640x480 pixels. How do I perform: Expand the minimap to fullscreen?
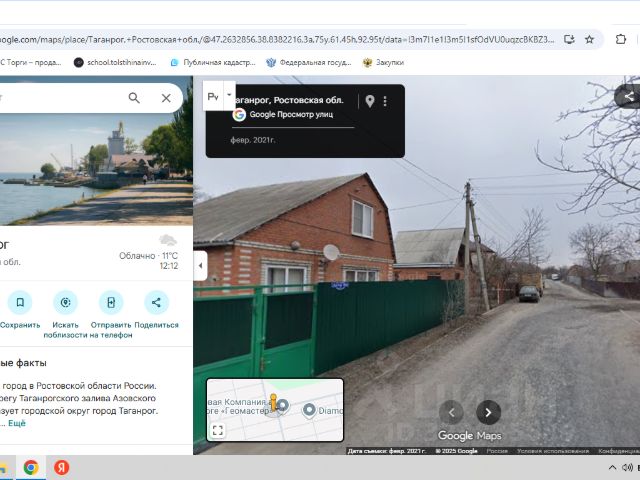pyautogui.click(x=218, y=430)
